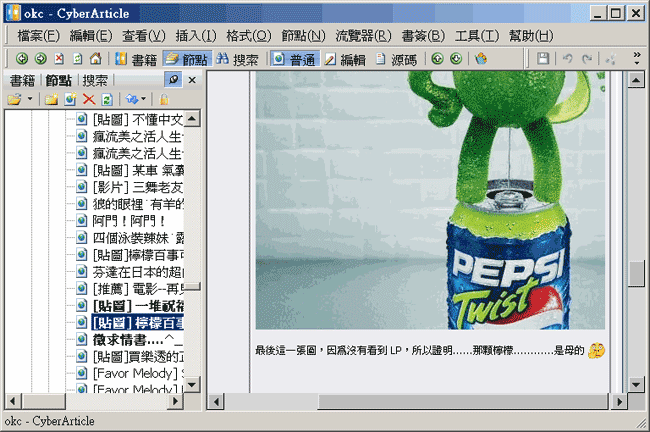
Task: Click the colorful basket icon in toolbar
Action: (x=481, y=59)
